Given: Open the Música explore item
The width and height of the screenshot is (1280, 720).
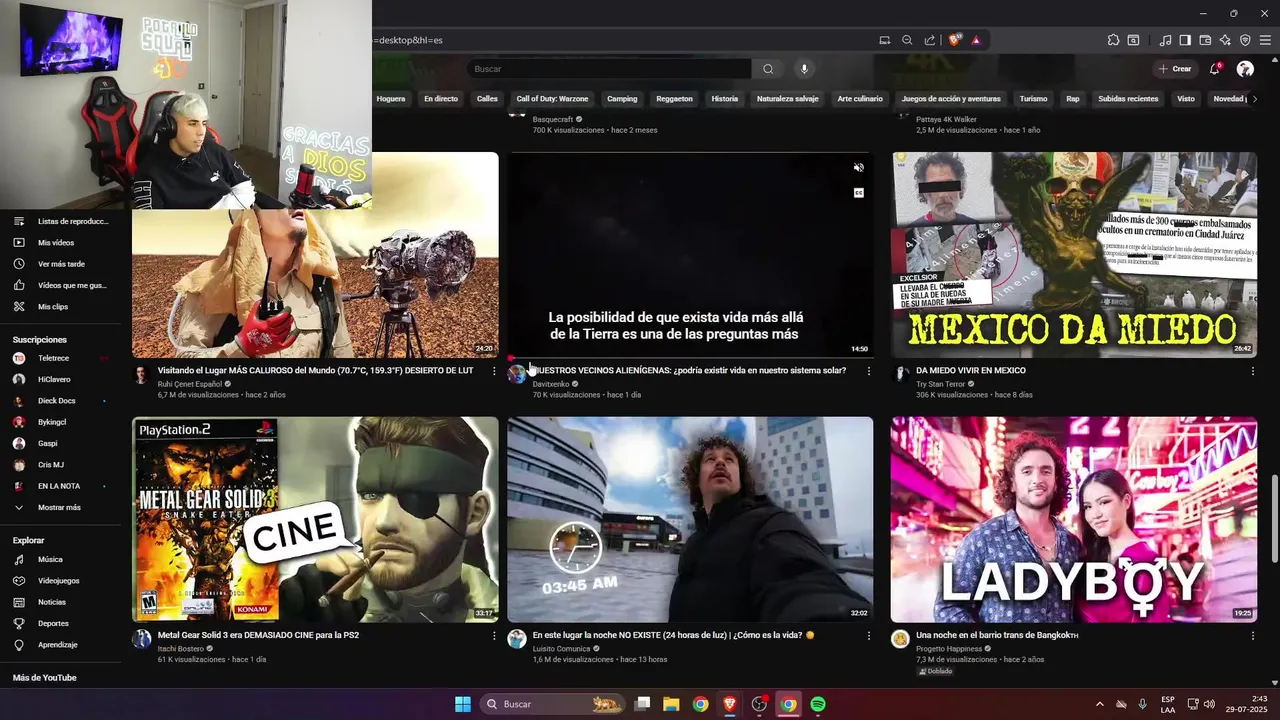Looking at the screenshot, I should pyautogui.click(x=50, y=560).
